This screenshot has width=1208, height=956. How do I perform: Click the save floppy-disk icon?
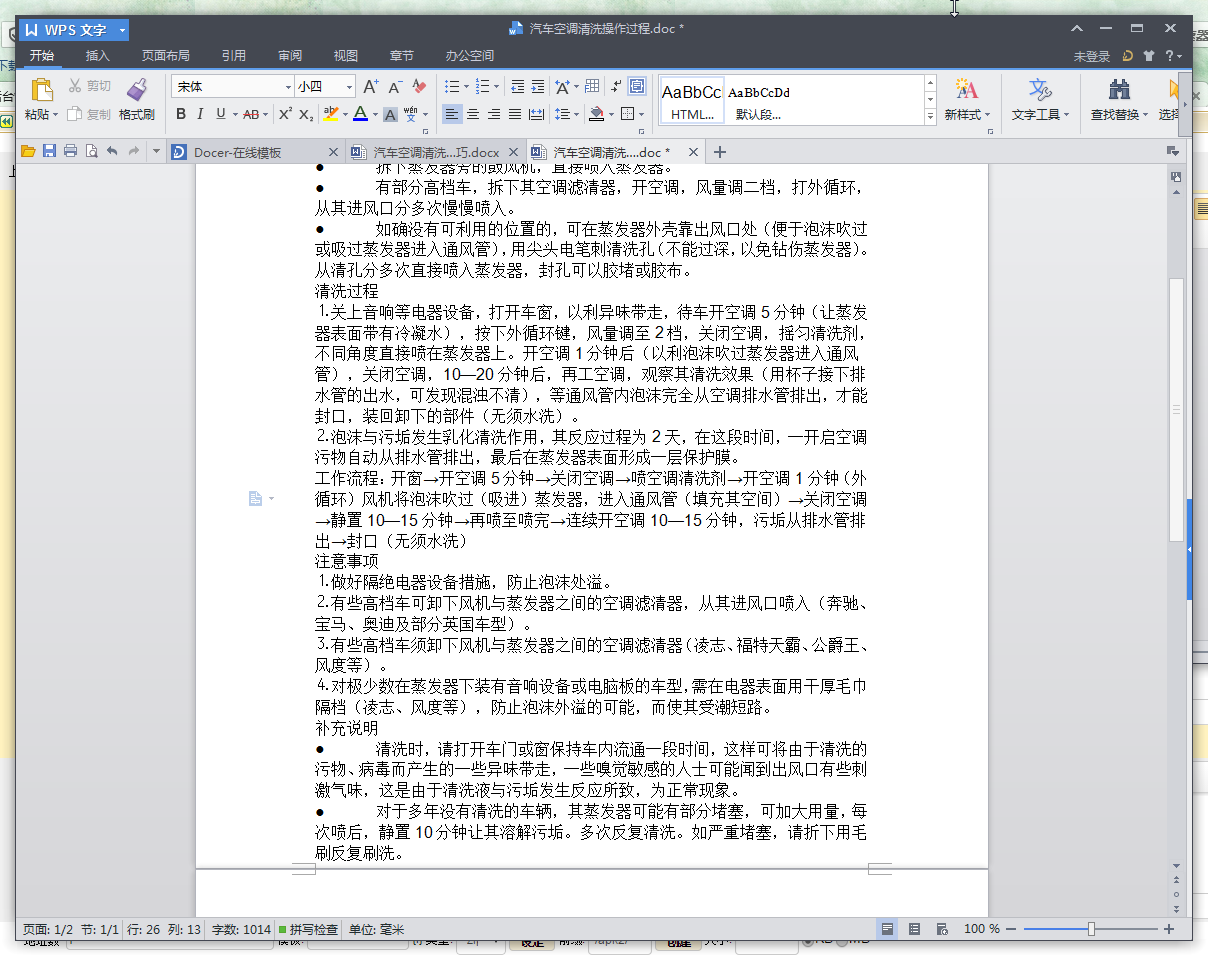coord(49,151)
